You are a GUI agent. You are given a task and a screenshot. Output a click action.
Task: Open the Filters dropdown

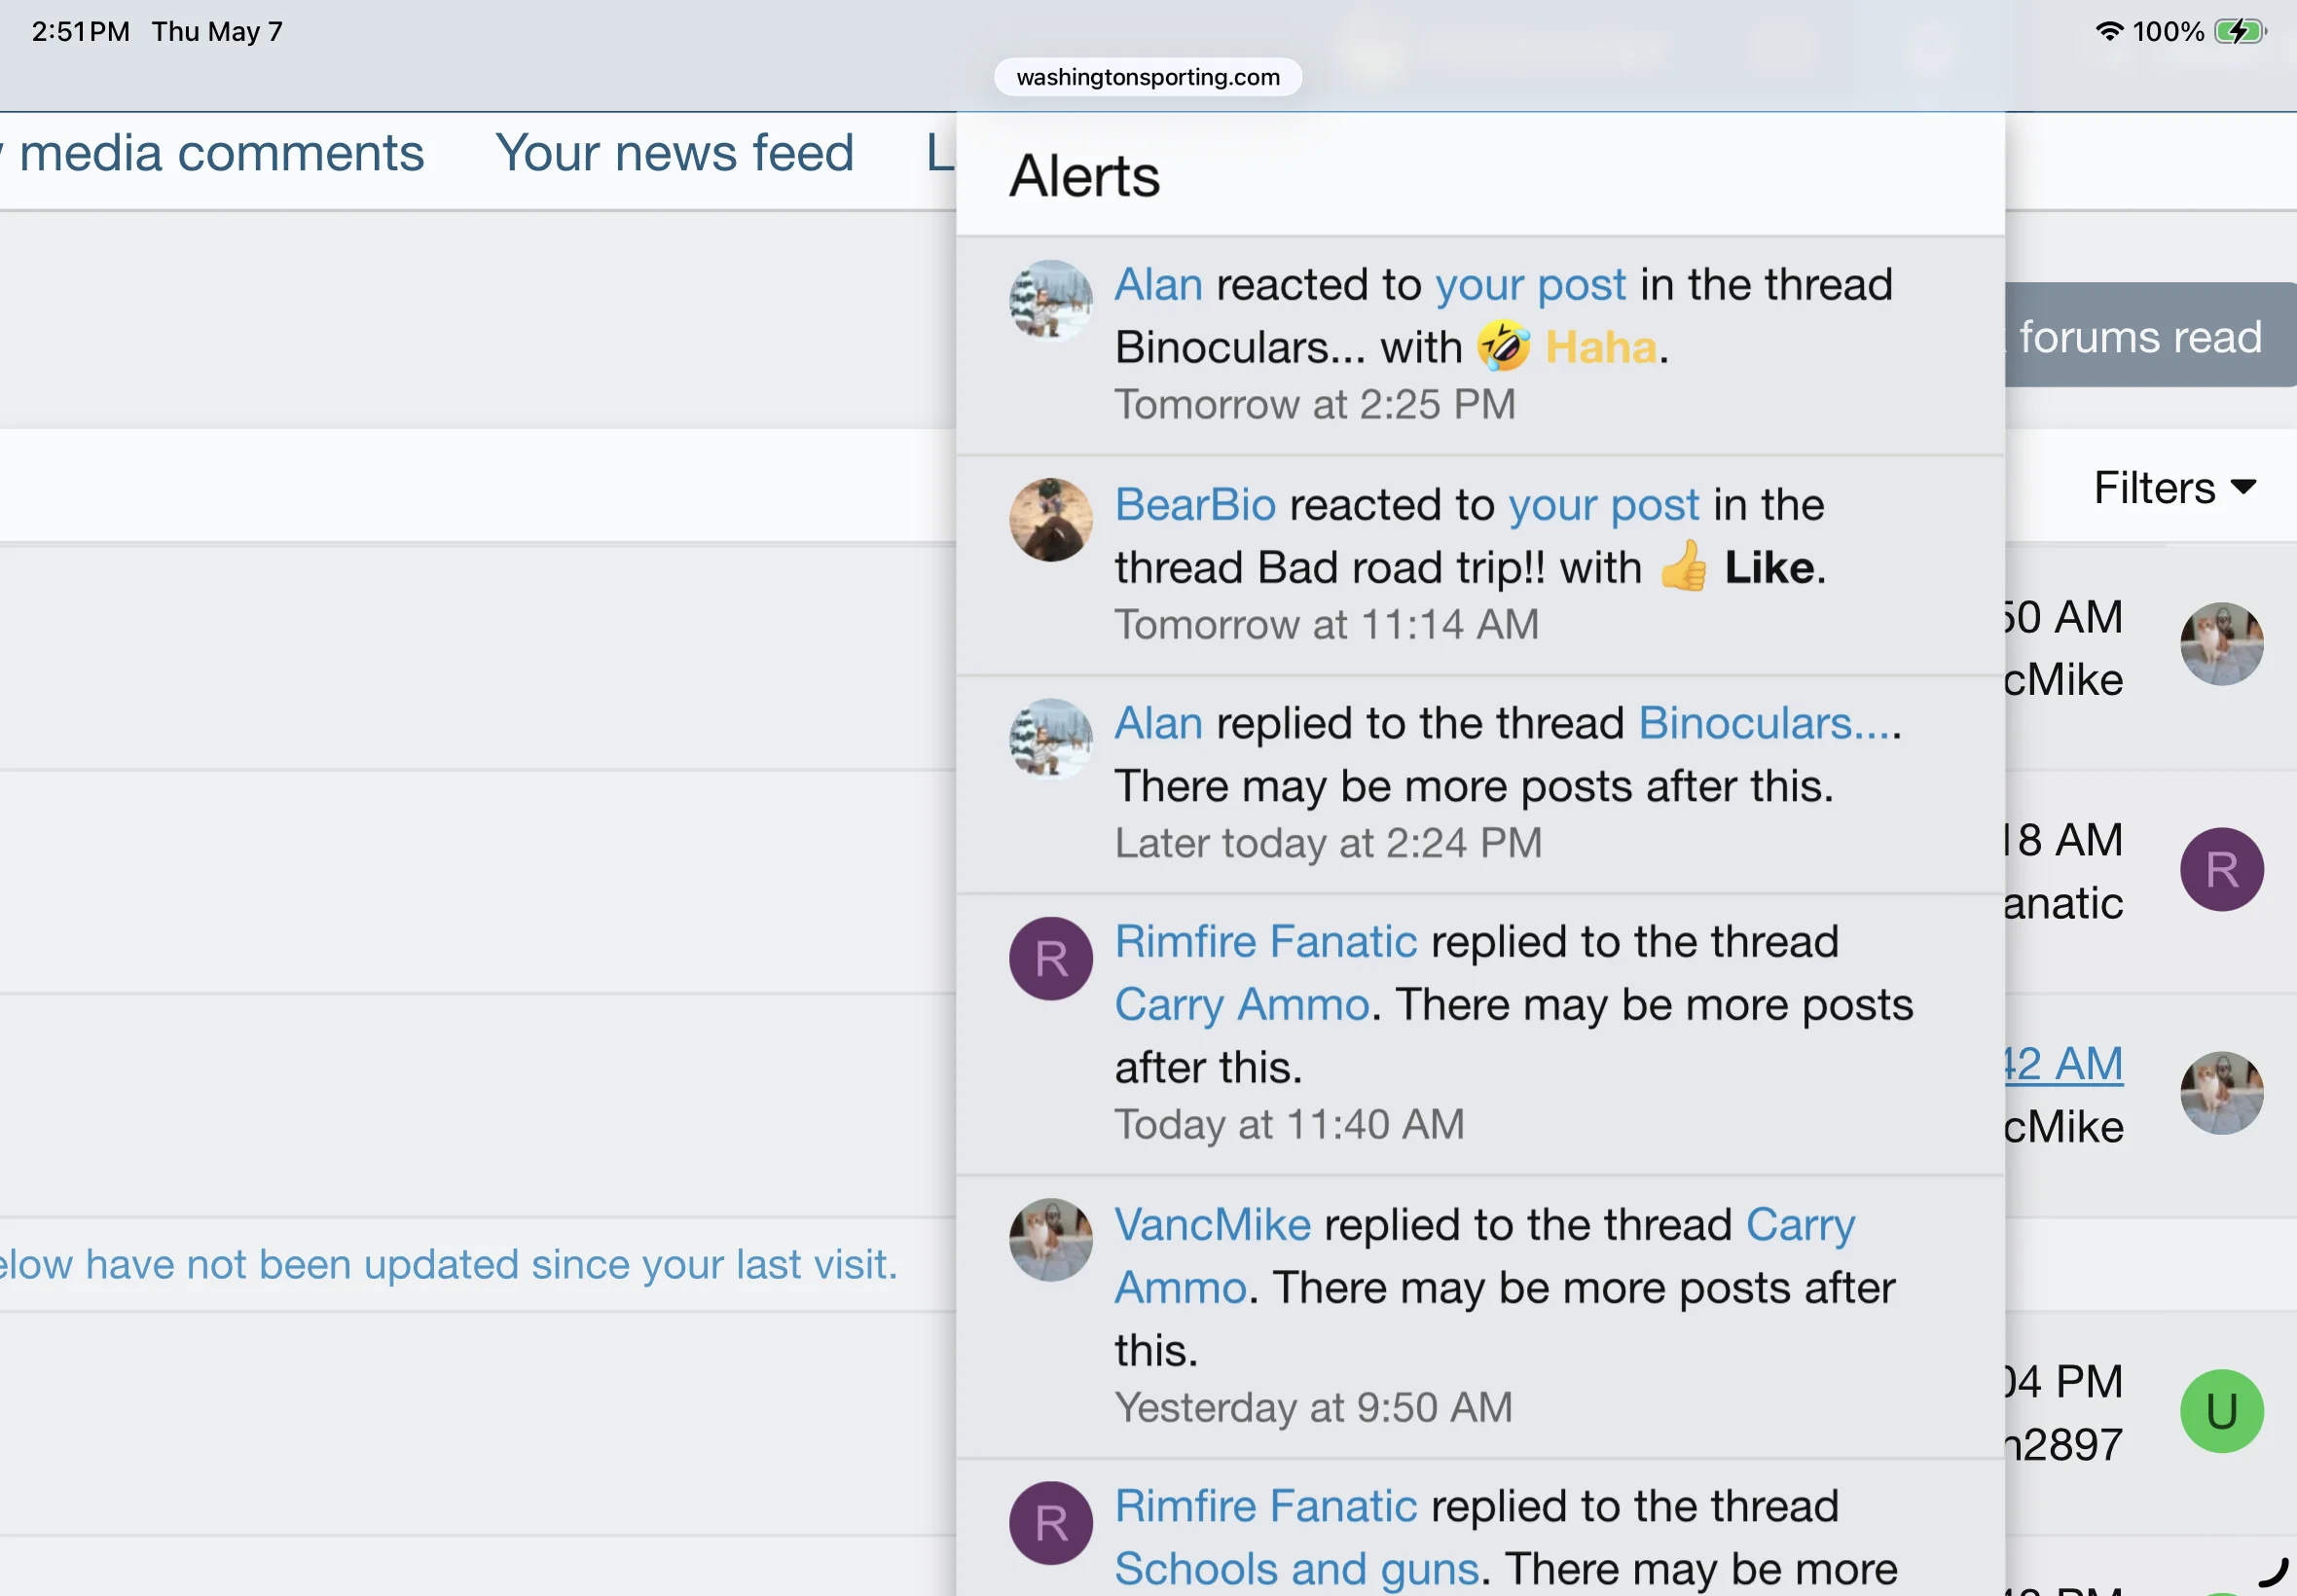point(2174,488)
